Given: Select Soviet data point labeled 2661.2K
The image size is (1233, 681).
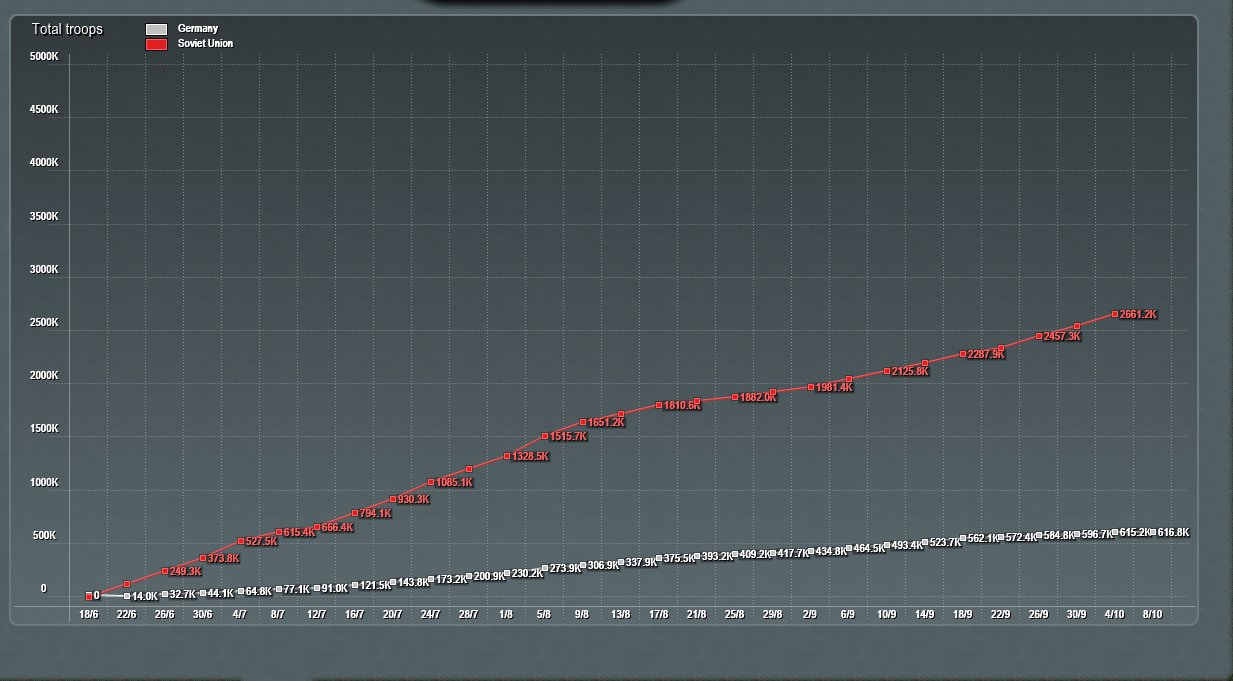Looking at the screenshot, I should (x=1115, y=314).
